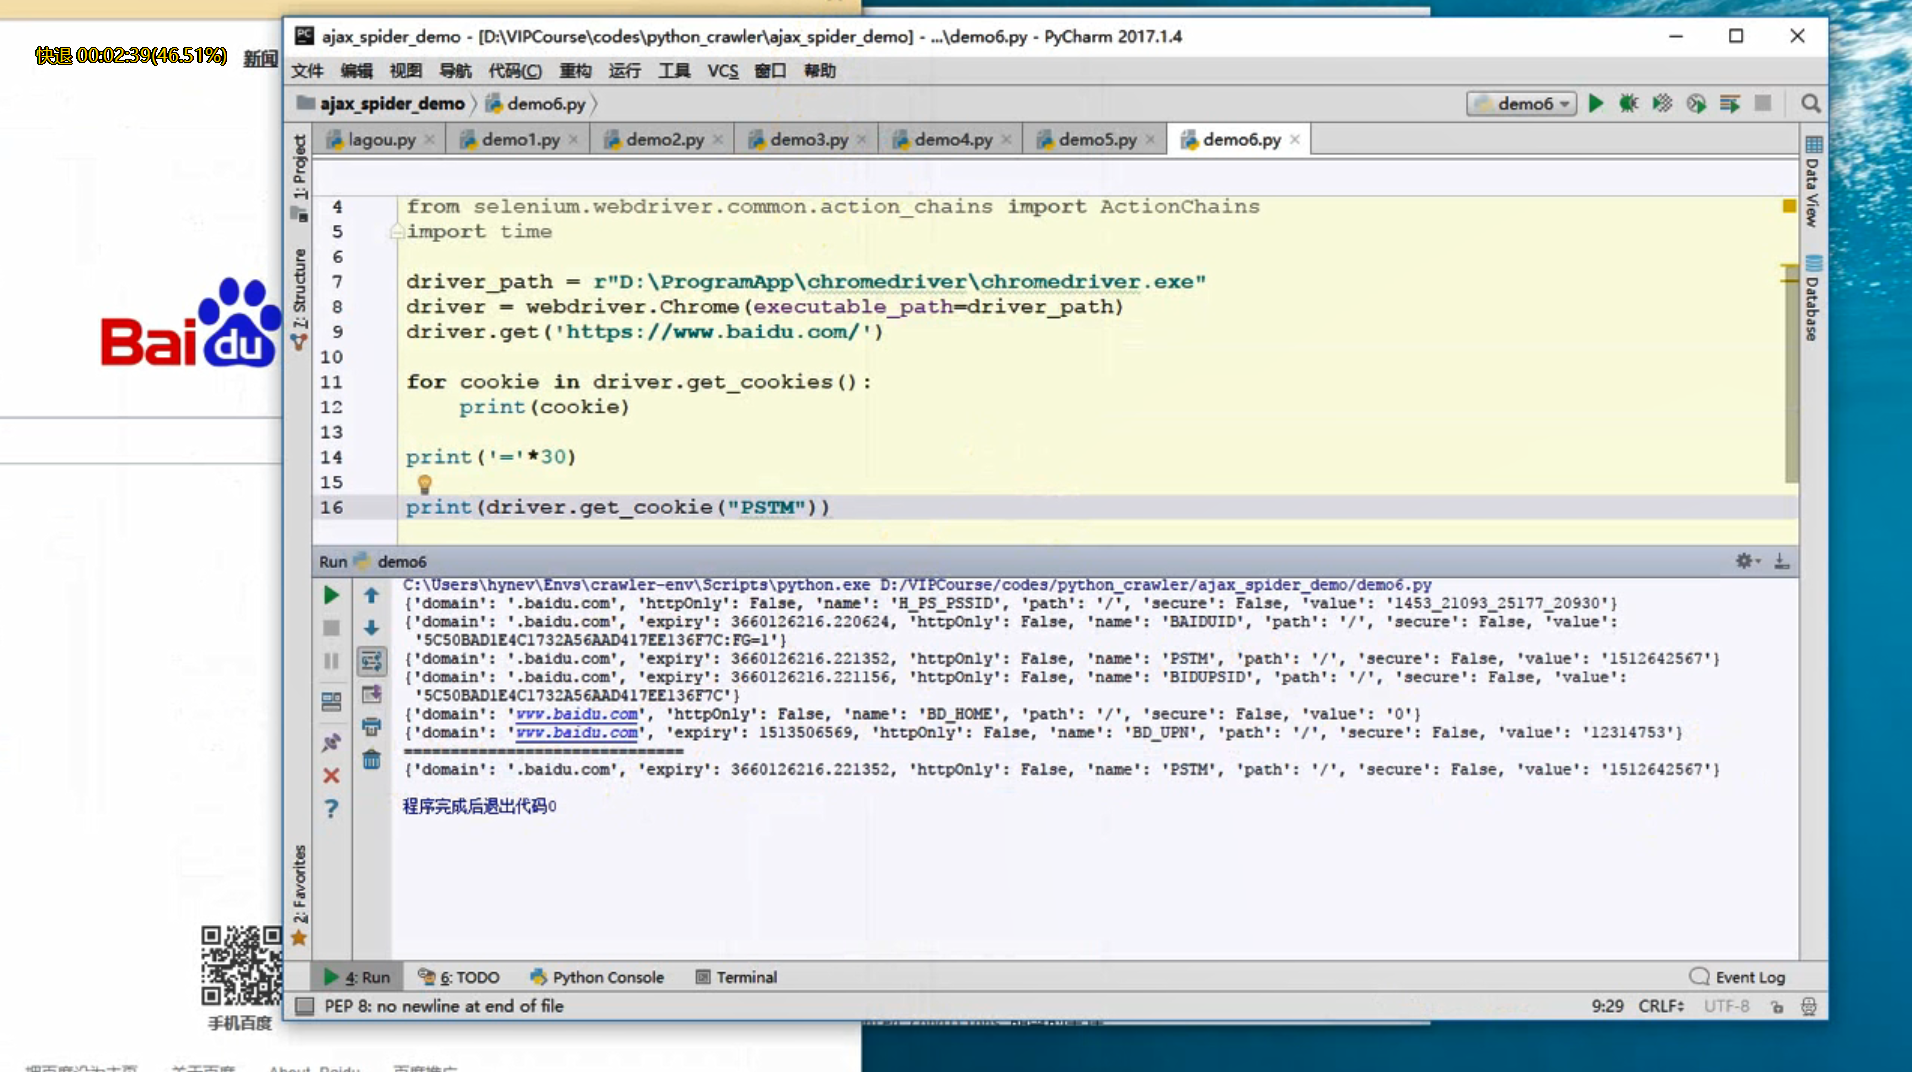Print the console output
Viewport: 1912px width, 1072px height.
371,726
